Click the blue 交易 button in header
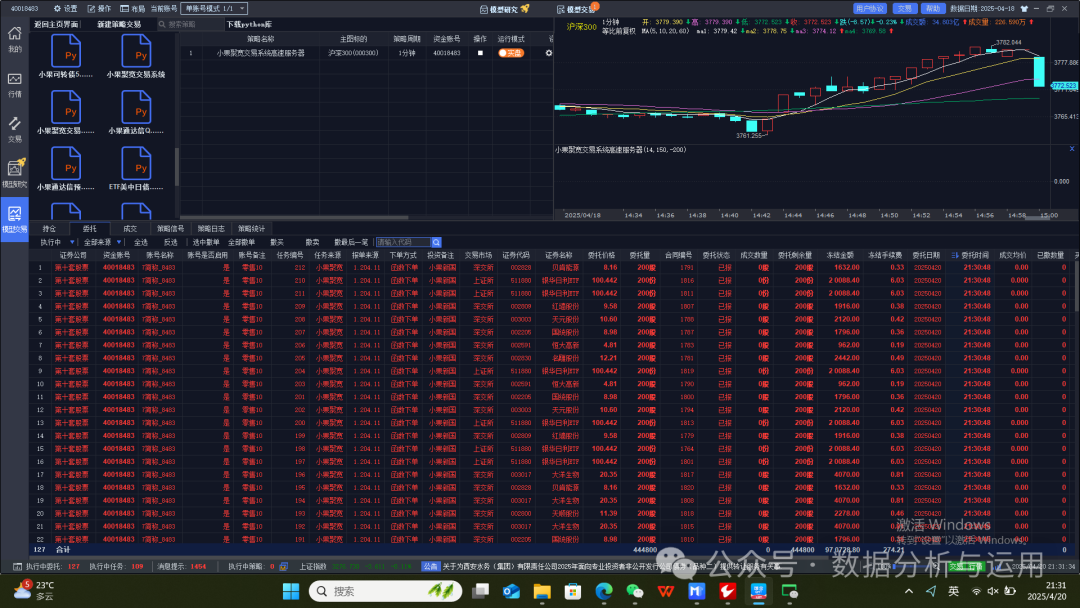 (904, 9)
